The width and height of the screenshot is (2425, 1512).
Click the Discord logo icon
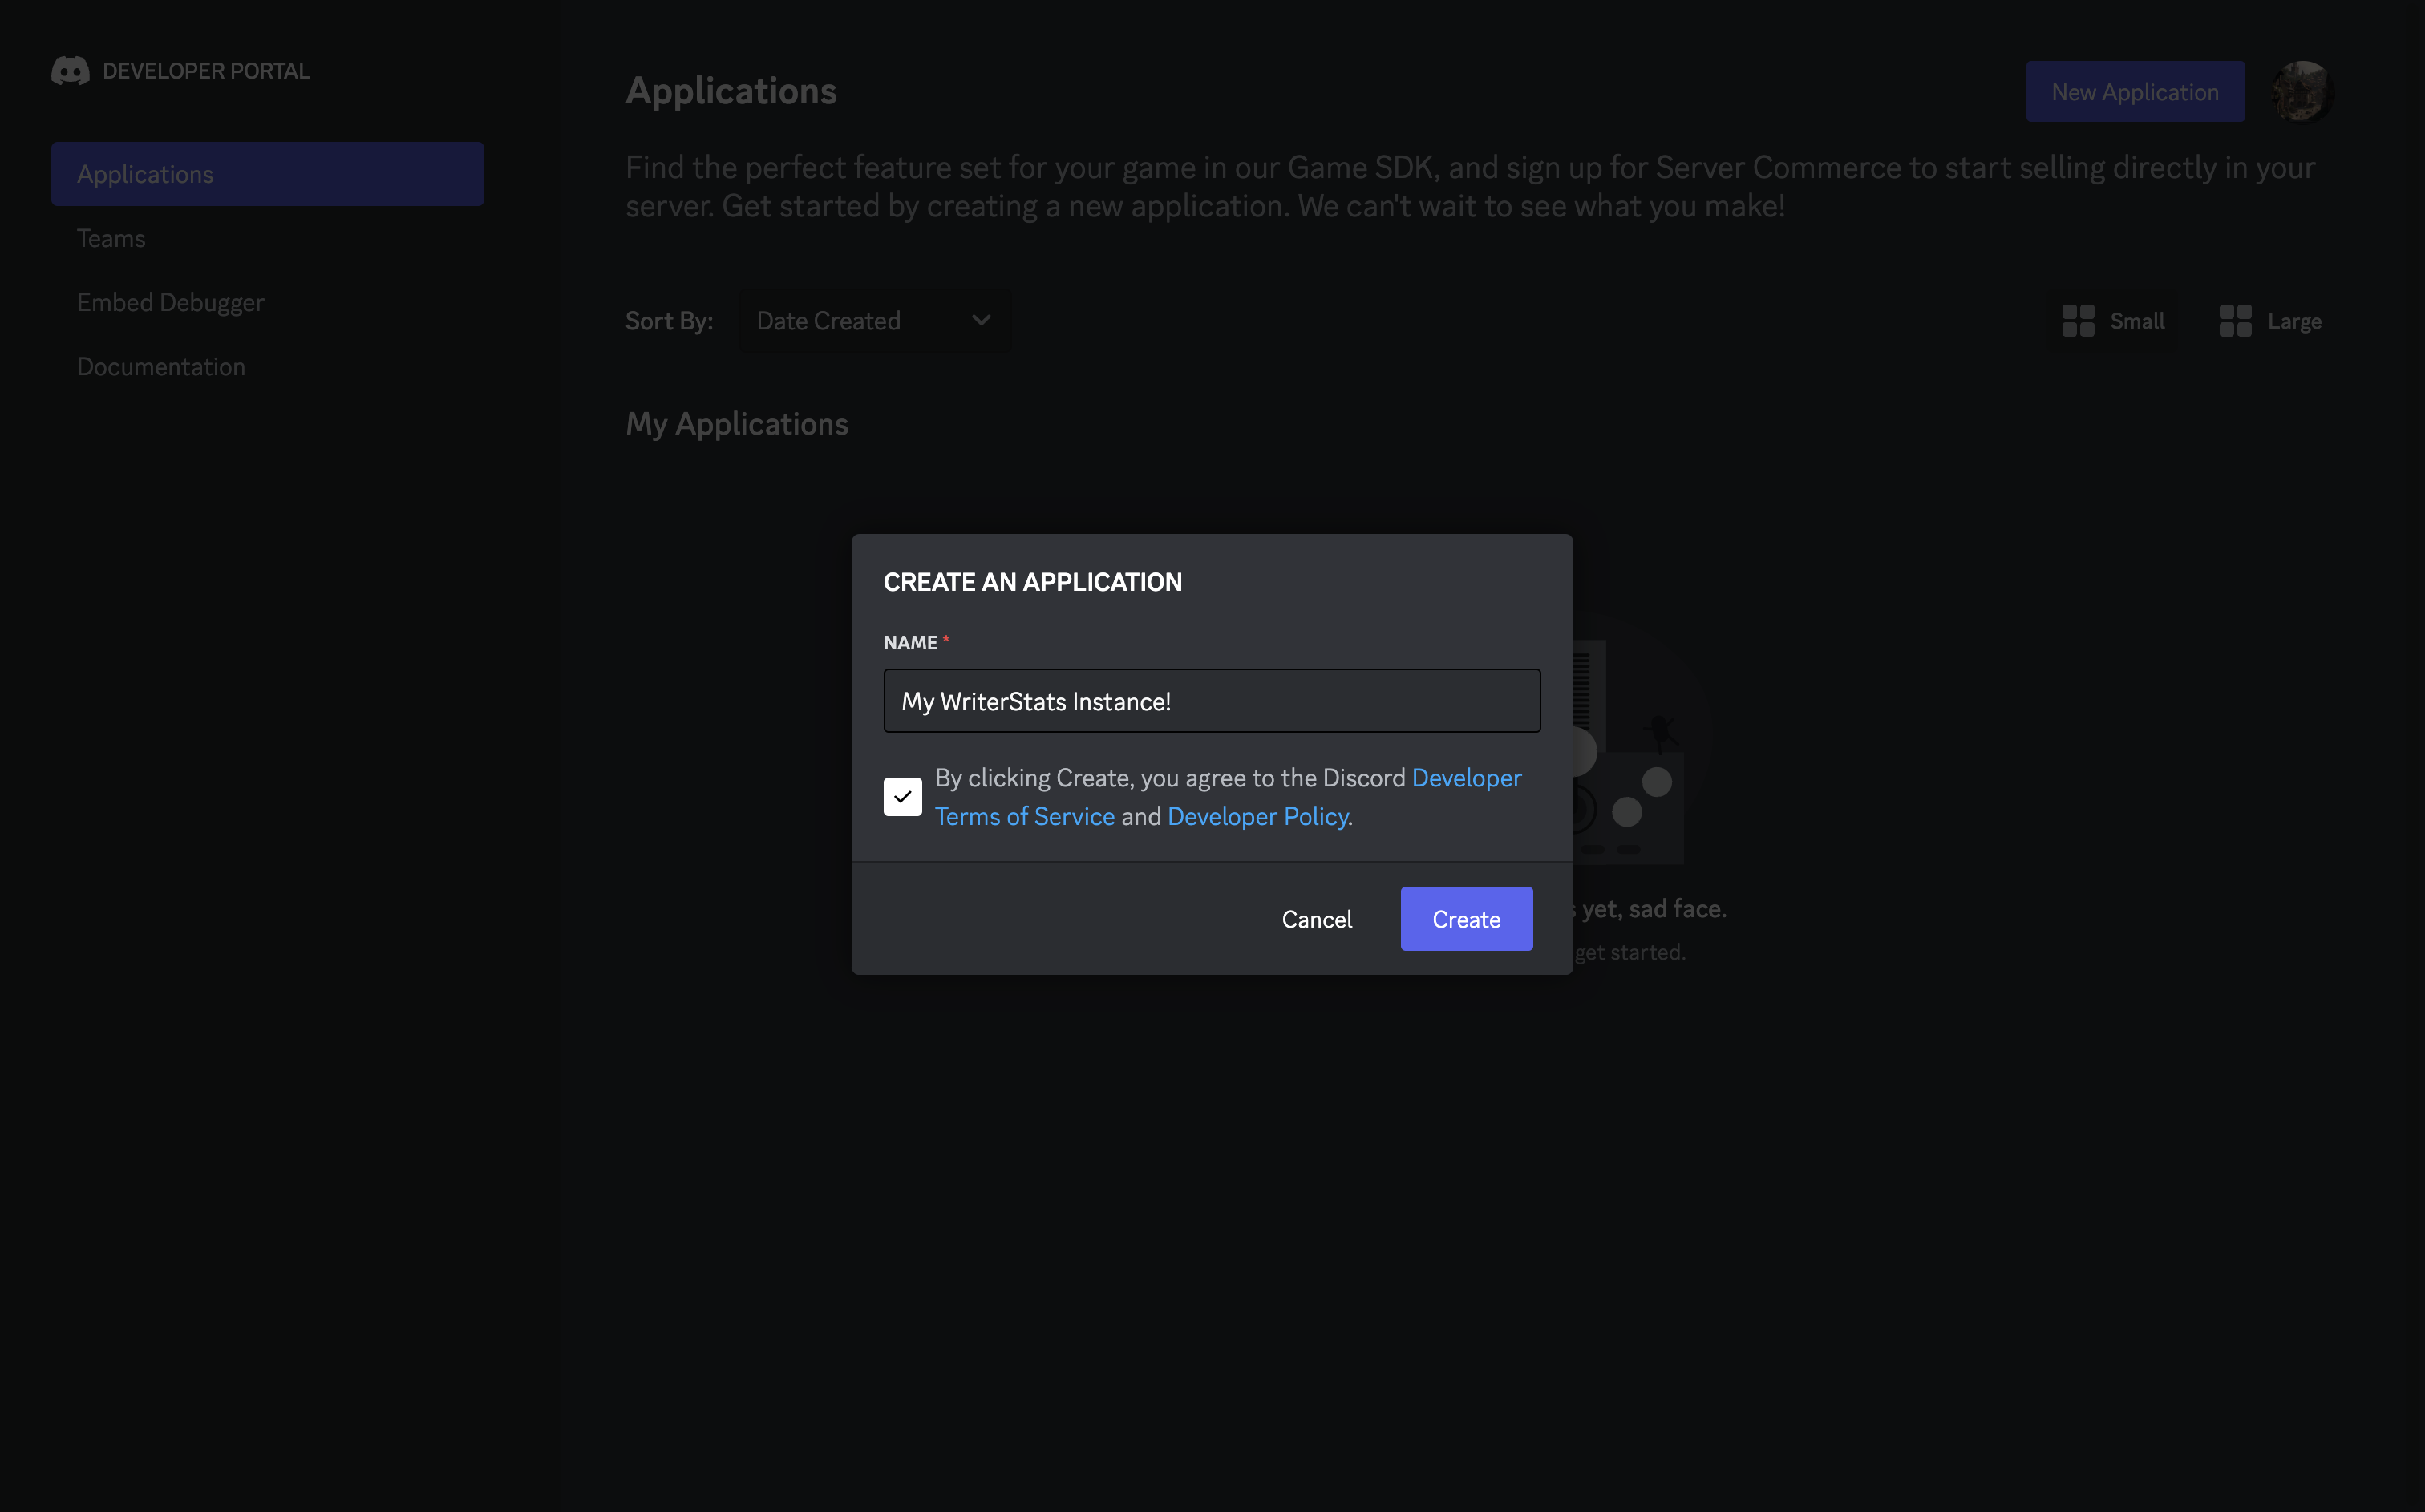[70, 71]
